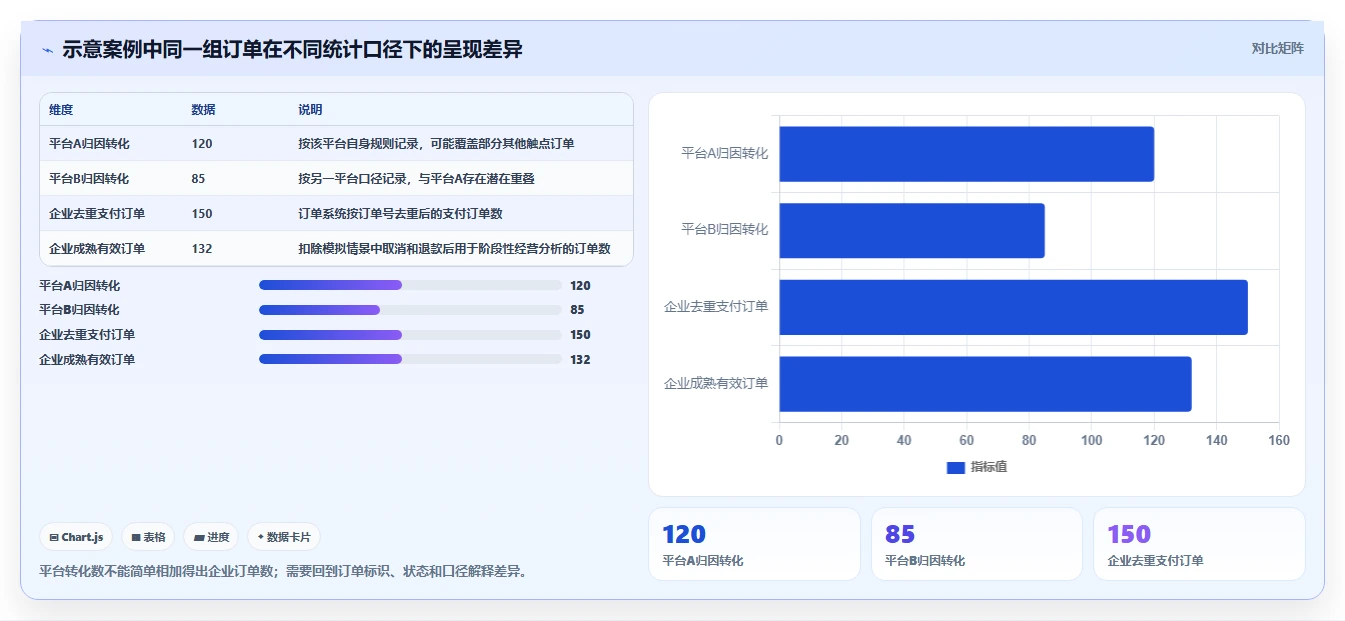Click the description starting 按另一平台口径记录
The image size is (1345, 621).
(x=418, y=179)
